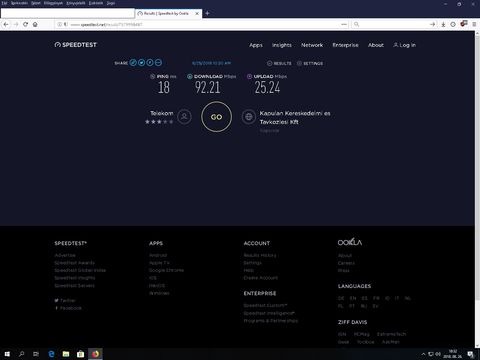This screenshot has height=360, width=480.
Task: Click the download speed value 92.21
Action: click(208, 88)
